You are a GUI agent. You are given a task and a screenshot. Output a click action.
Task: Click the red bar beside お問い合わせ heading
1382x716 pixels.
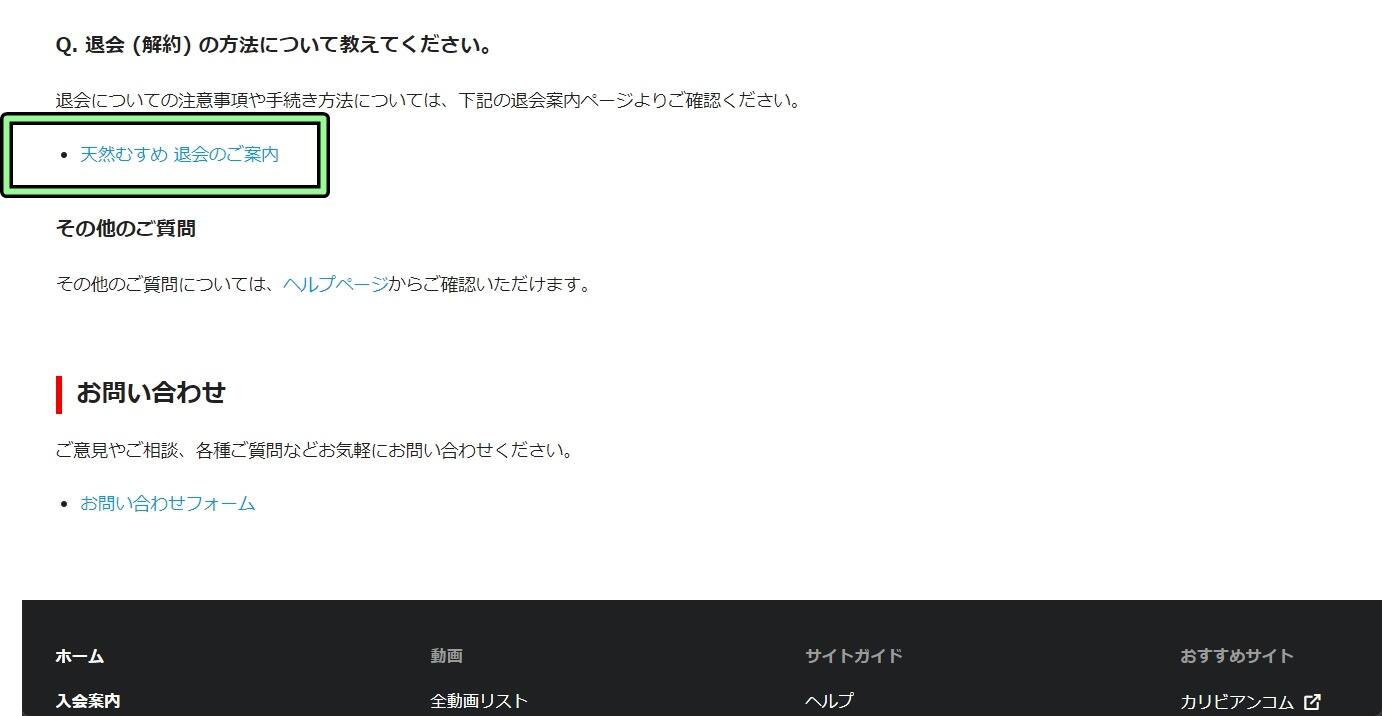click(59, 394)
